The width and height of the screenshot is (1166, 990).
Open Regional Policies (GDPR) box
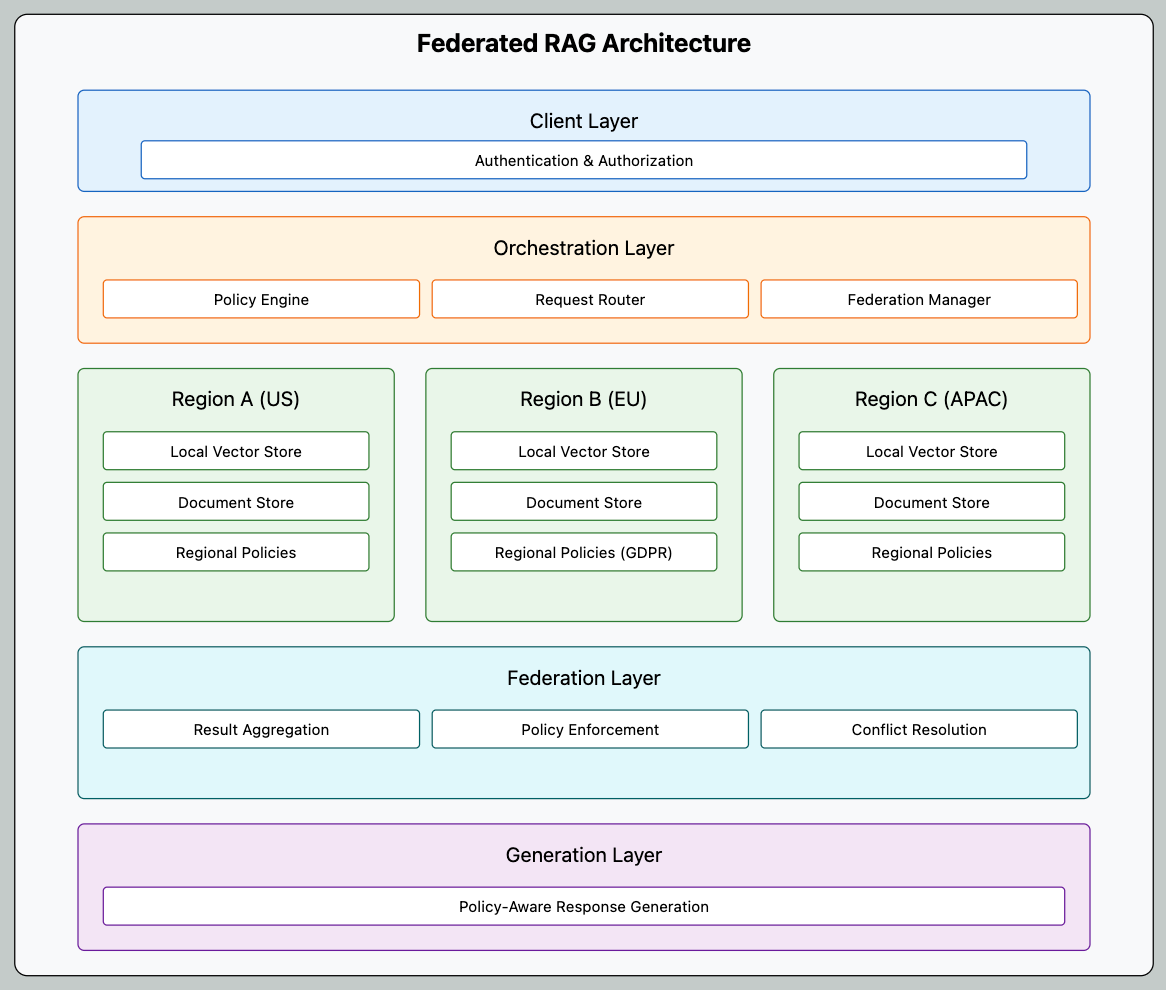pos(584,551)
